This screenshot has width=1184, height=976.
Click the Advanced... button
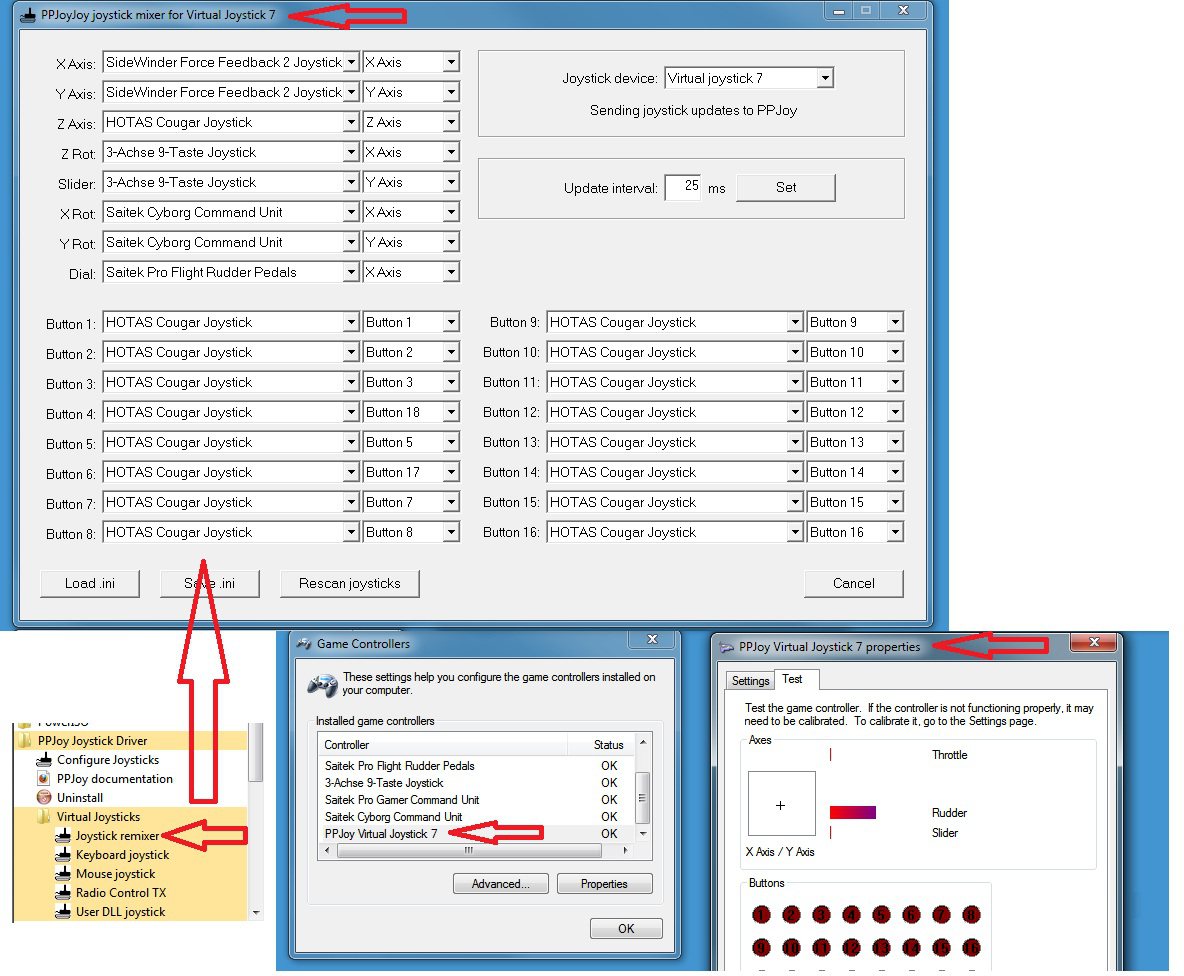[x=501, y=884]
